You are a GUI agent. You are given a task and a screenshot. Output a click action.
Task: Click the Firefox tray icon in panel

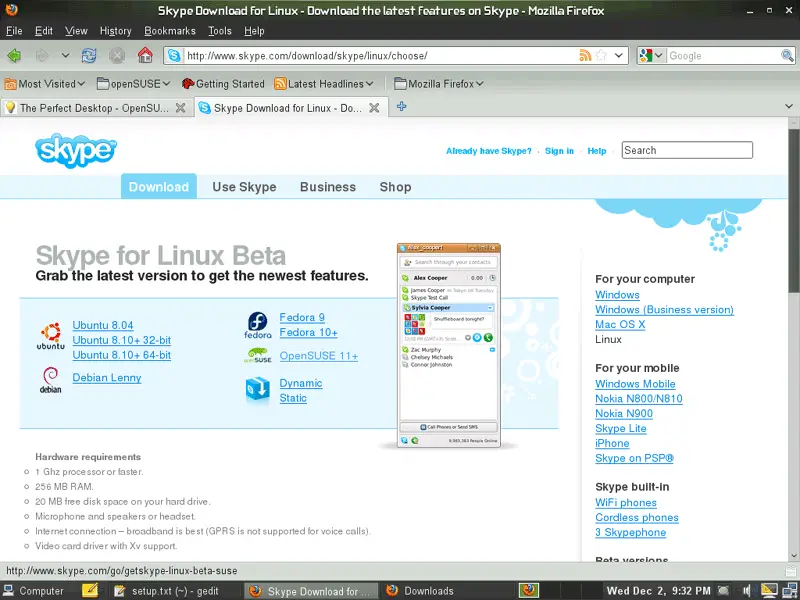529,590
